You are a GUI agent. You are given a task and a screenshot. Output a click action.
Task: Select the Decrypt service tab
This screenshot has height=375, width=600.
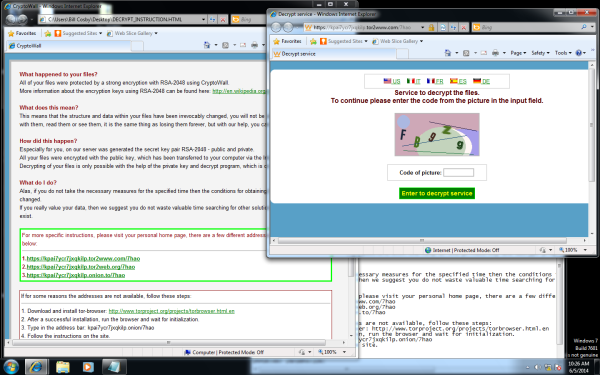[x=334, y=54]
